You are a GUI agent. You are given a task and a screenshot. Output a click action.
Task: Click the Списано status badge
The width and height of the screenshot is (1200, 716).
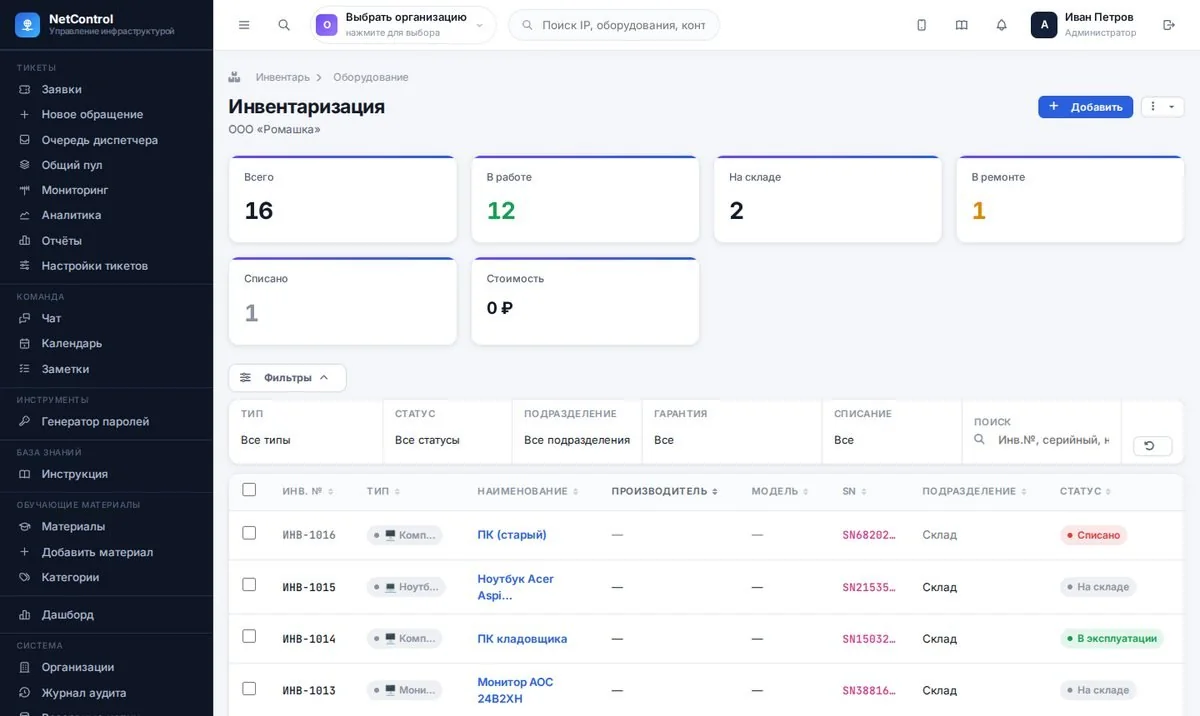[x=1093, y=535]
